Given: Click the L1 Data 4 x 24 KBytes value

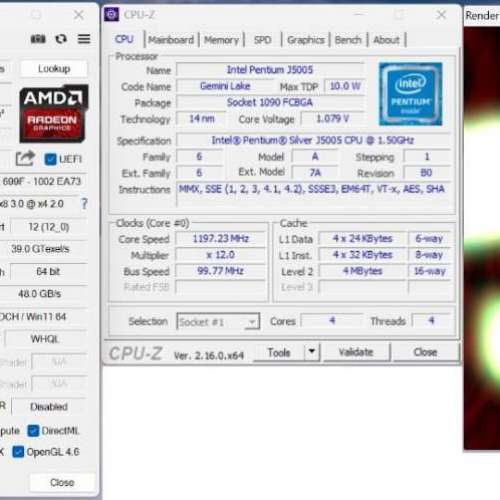Looking at the screenshot, I should click(362, 239).
